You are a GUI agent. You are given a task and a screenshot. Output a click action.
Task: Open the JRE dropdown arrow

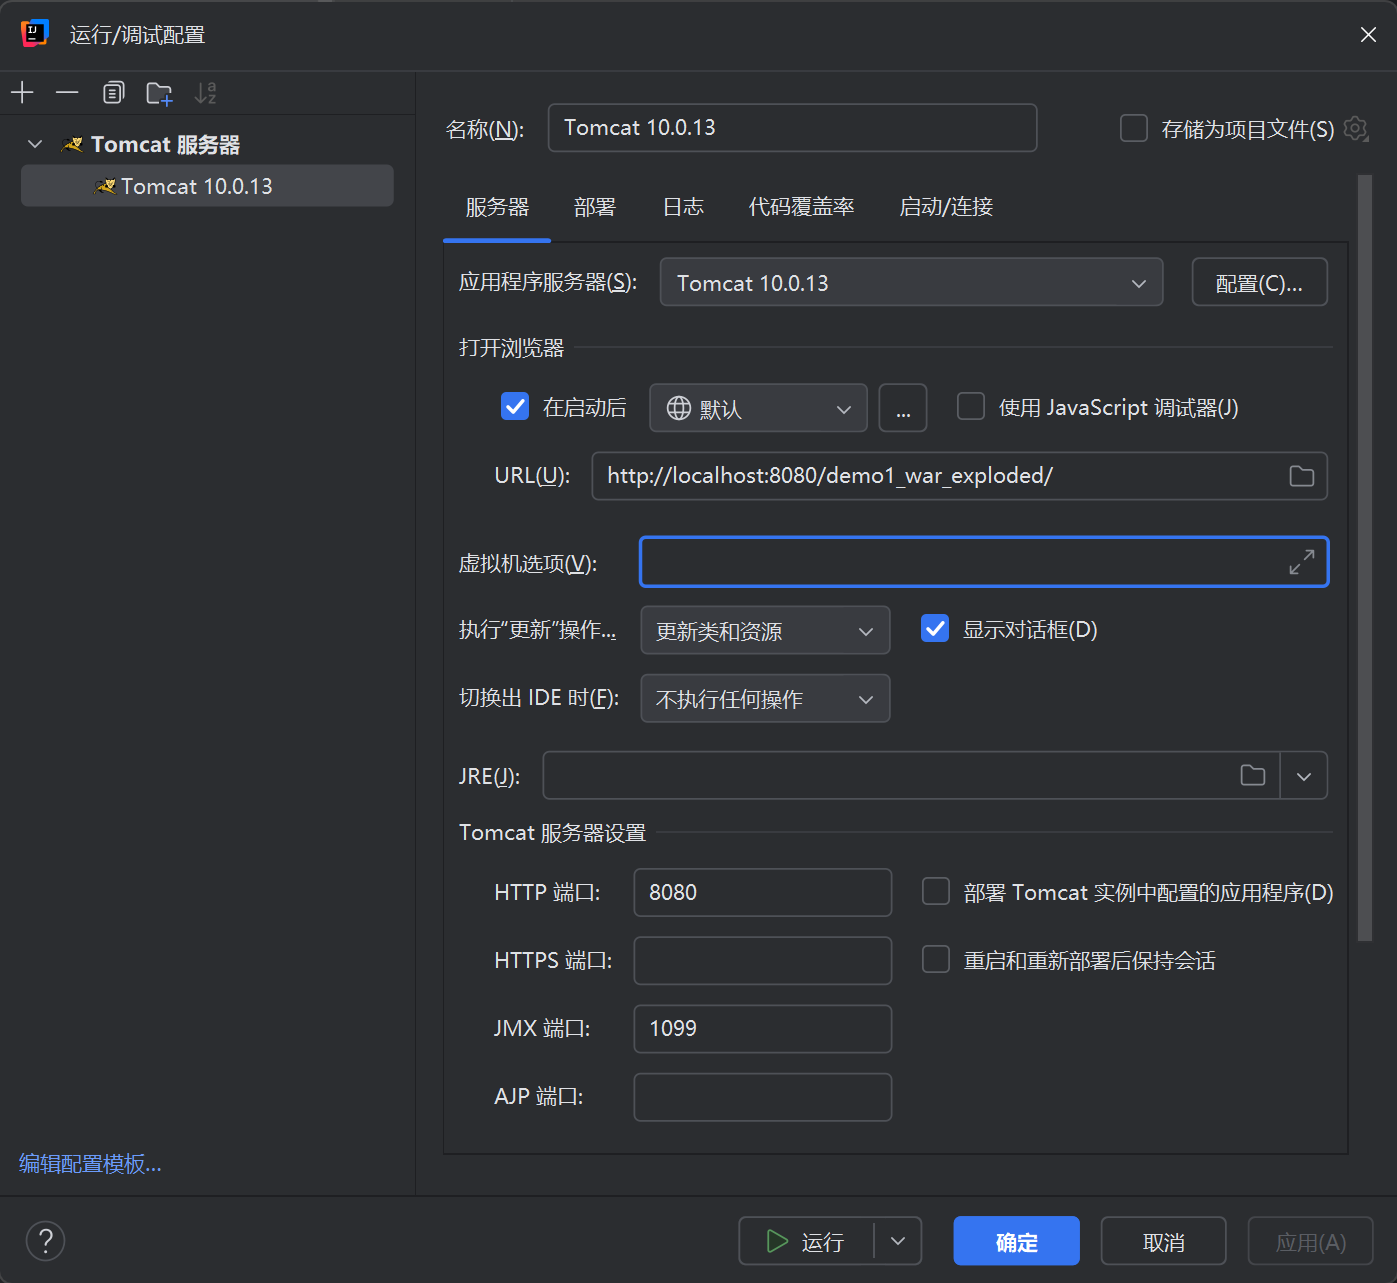coord(1304,776)
